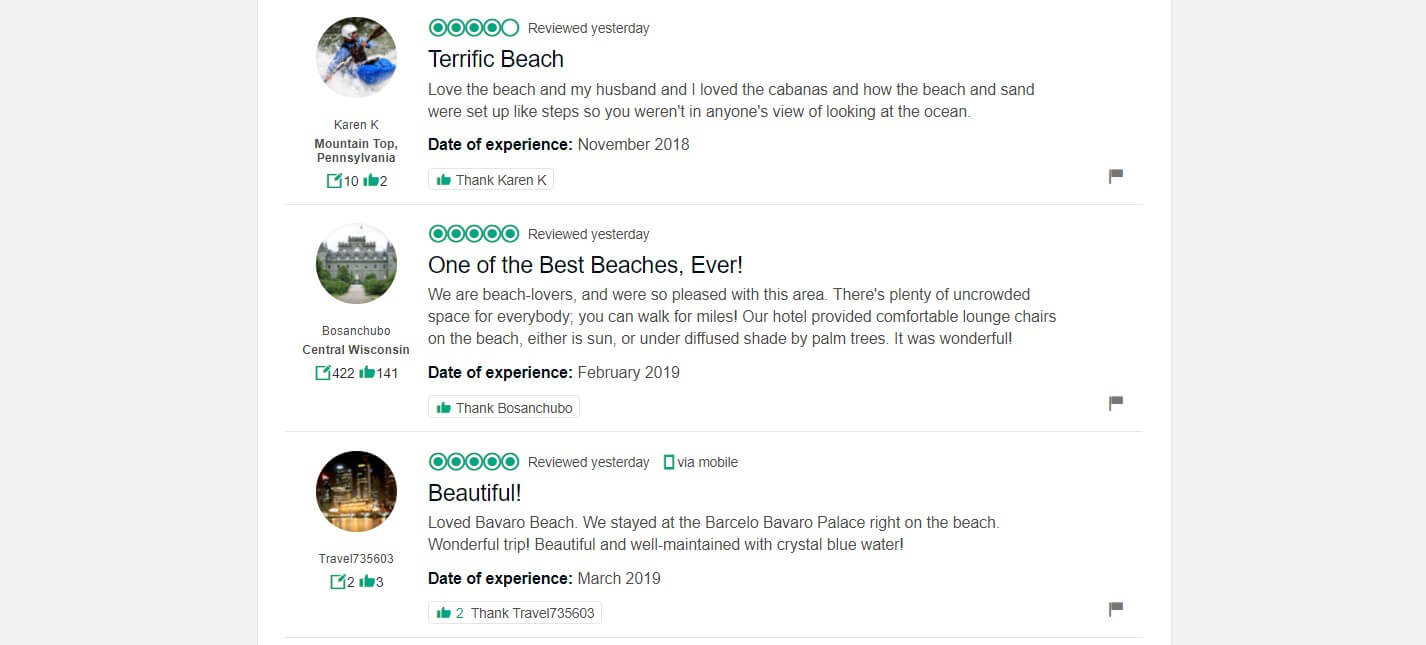Viewport: 1426px width, 645px height.
Task: Flag Karen K's review as inappropriate
Action: click(1116, 176)
